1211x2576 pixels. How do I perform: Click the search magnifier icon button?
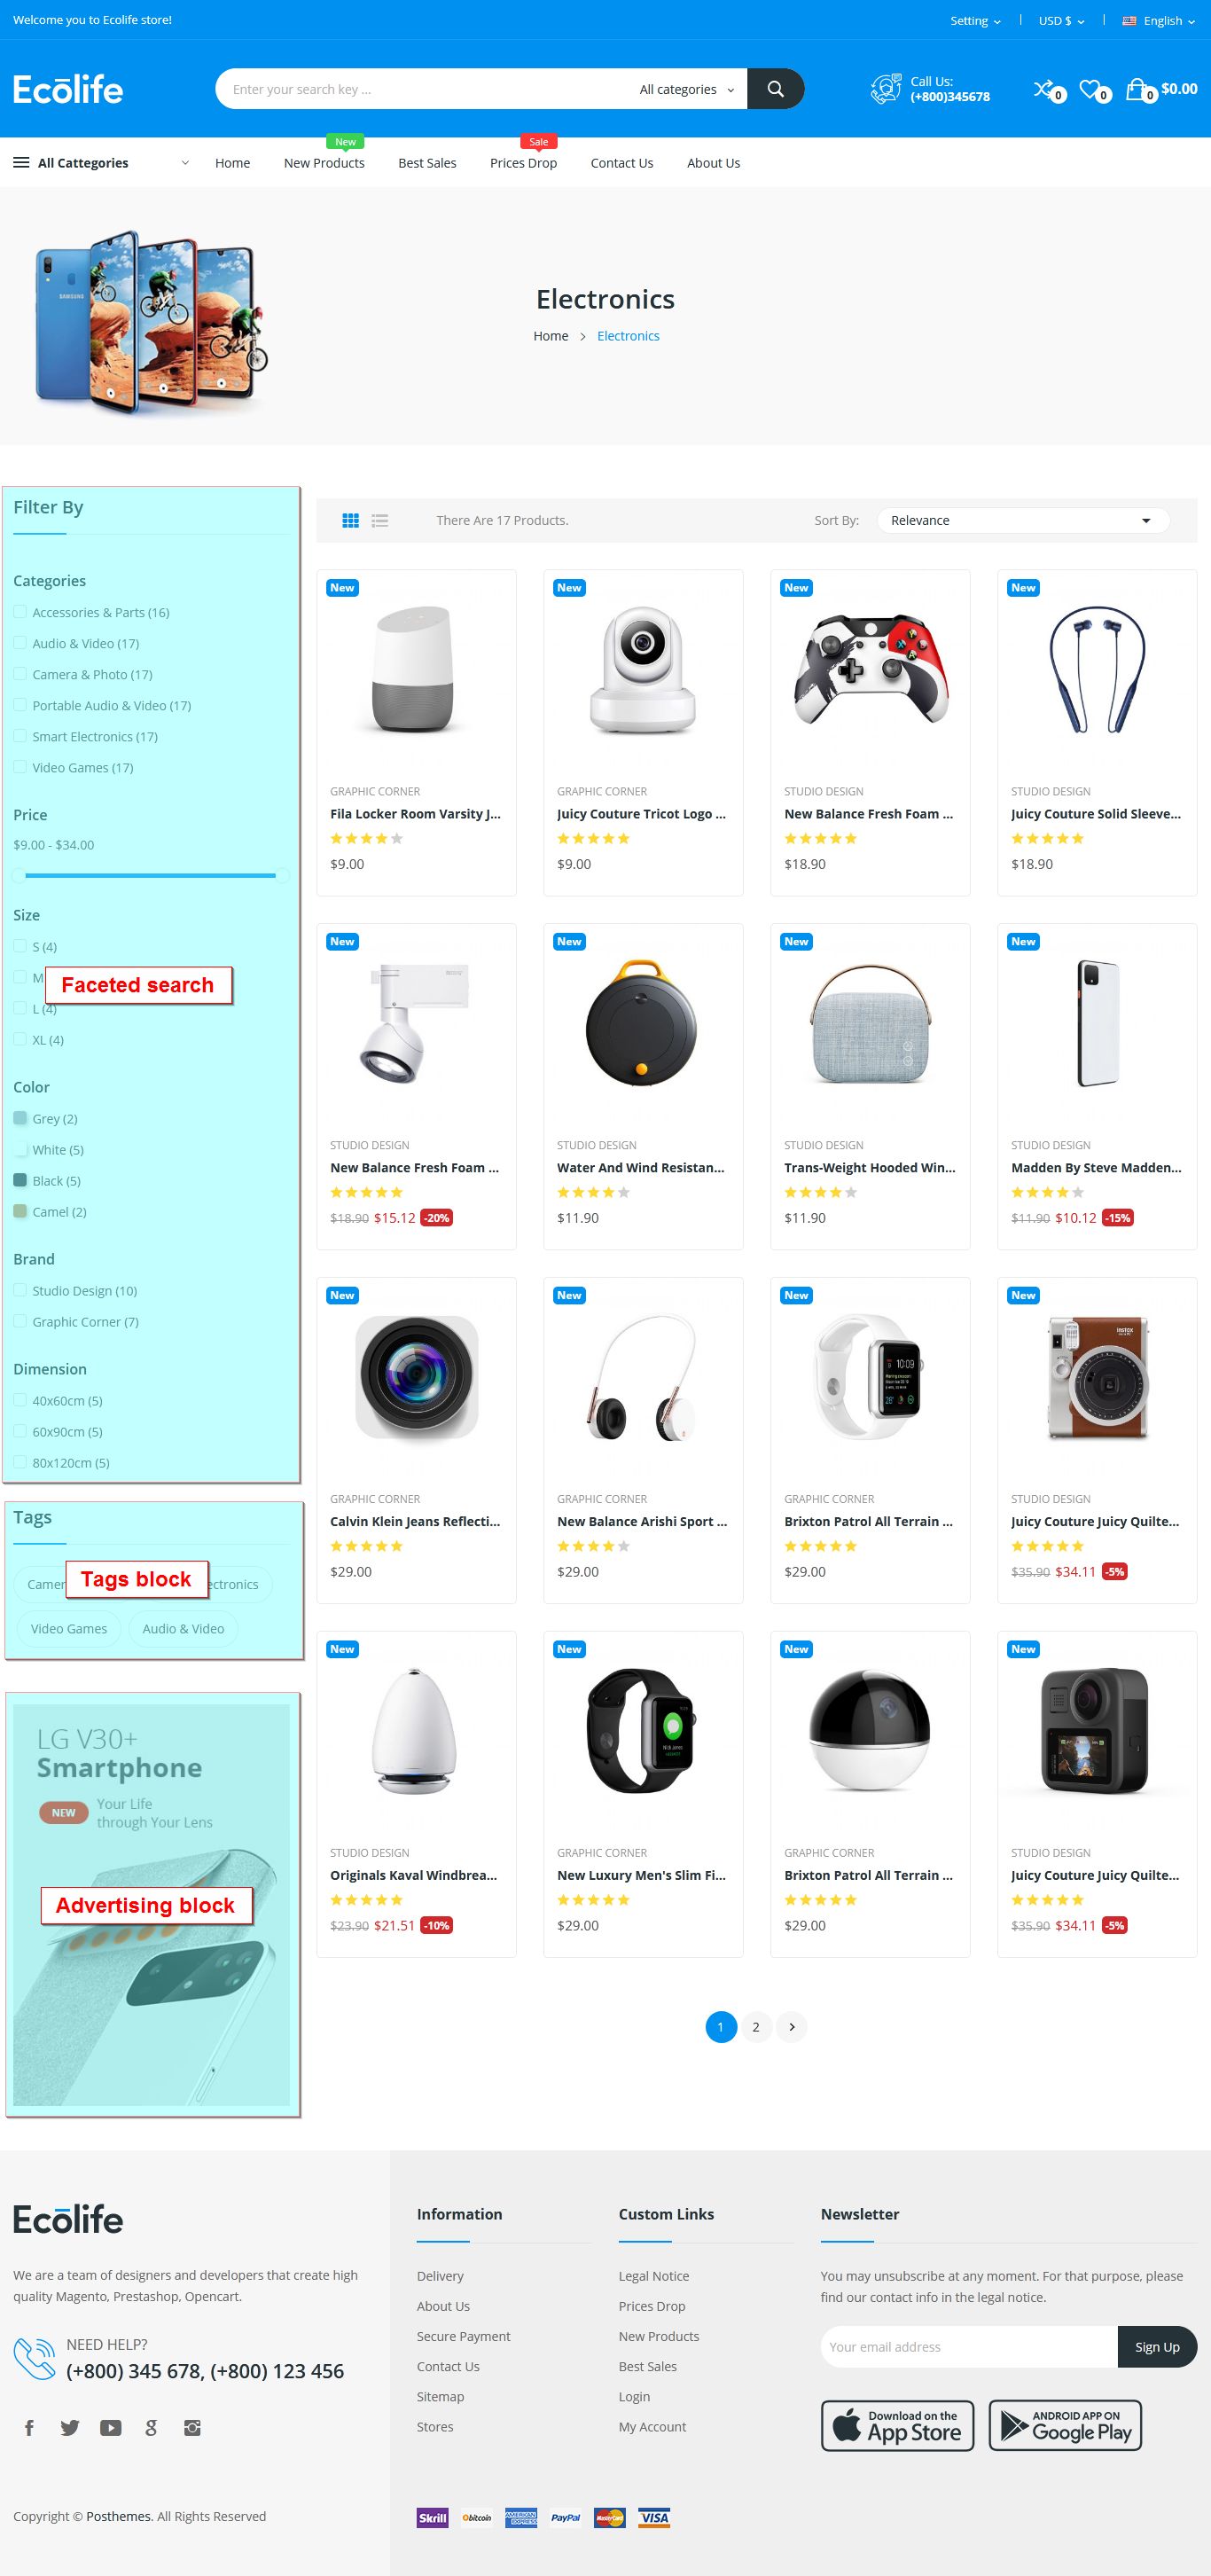(x=775, y=89)
